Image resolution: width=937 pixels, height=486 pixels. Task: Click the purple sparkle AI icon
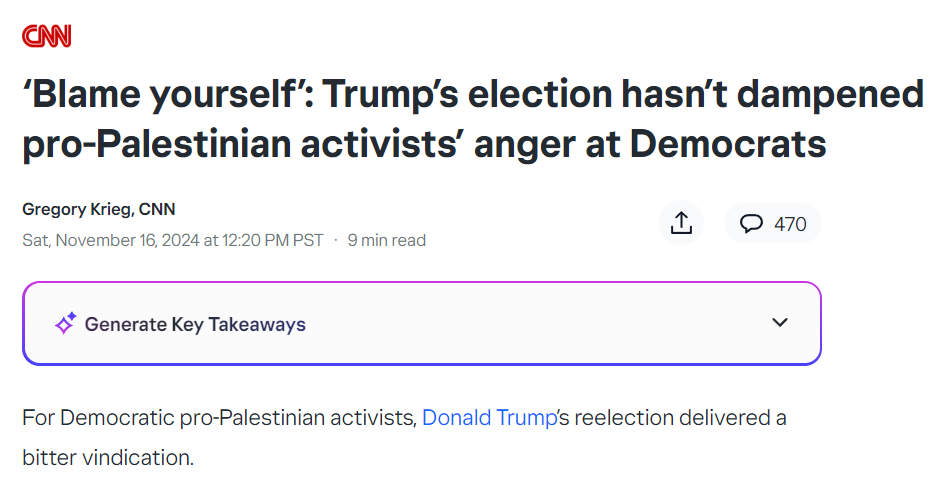point(66,323)
